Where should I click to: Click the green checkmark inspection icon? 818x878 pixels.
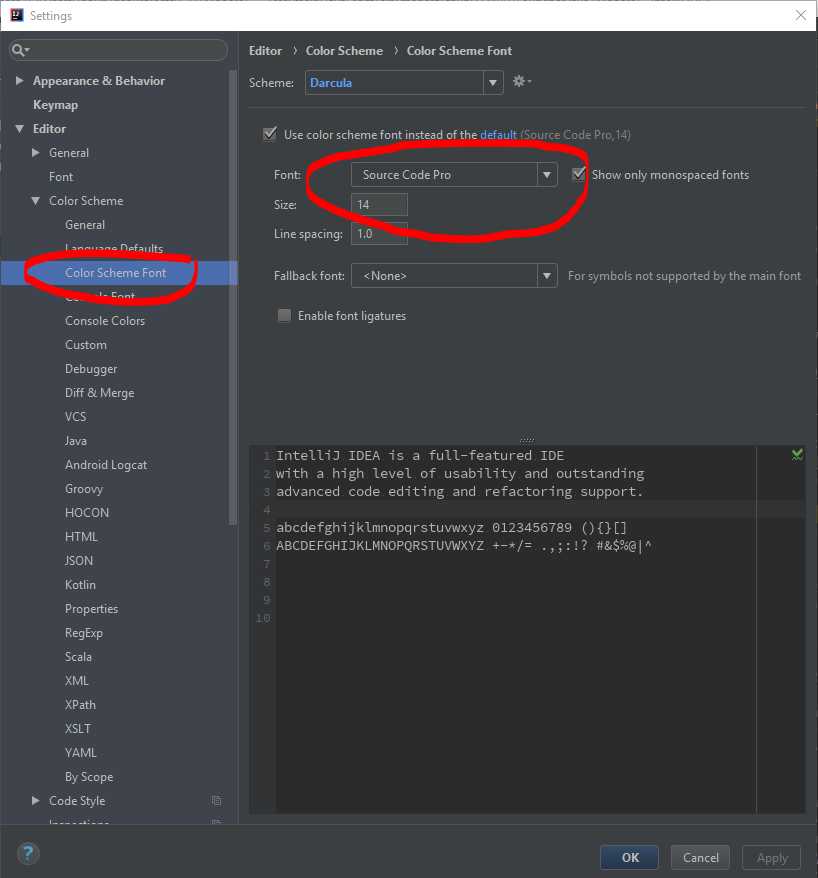click(797, 454)
